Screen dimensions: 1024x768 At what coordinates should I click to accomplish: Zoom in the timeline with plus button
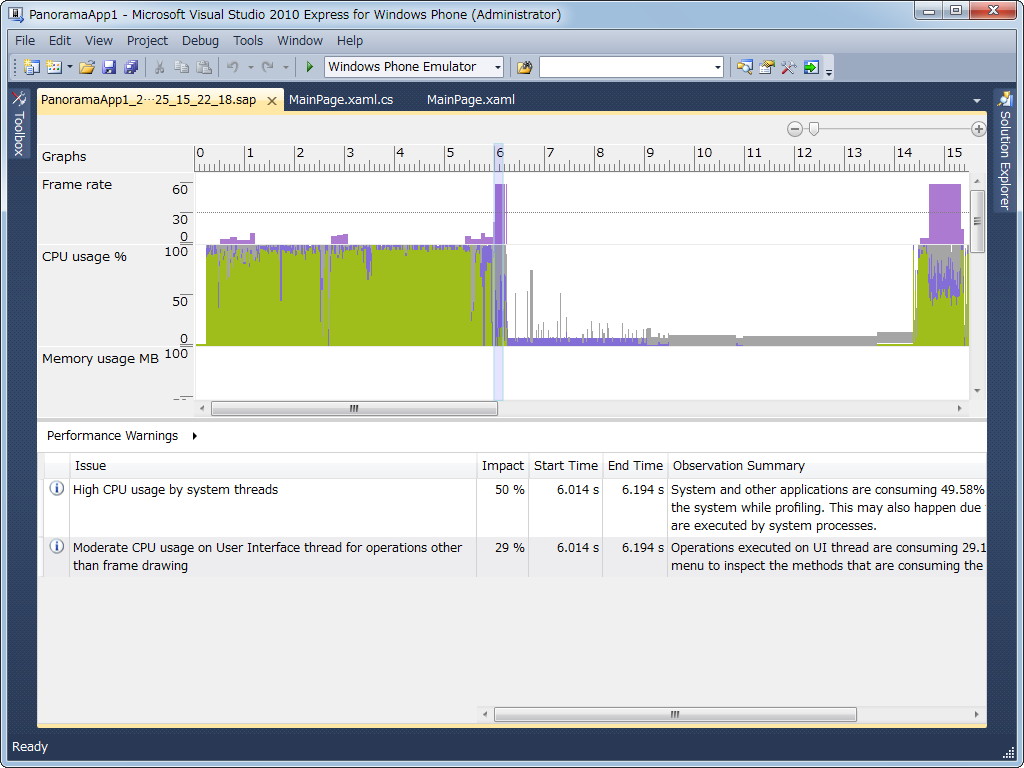(x=978, y=129)
